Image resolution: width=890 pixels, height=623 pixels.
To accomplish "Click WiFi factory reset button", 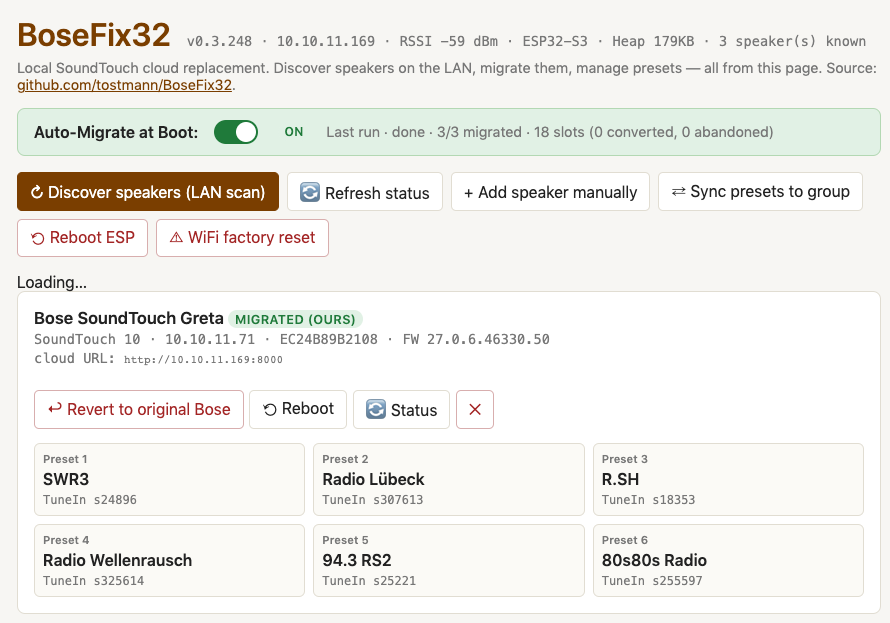I will tap(242, 238).
